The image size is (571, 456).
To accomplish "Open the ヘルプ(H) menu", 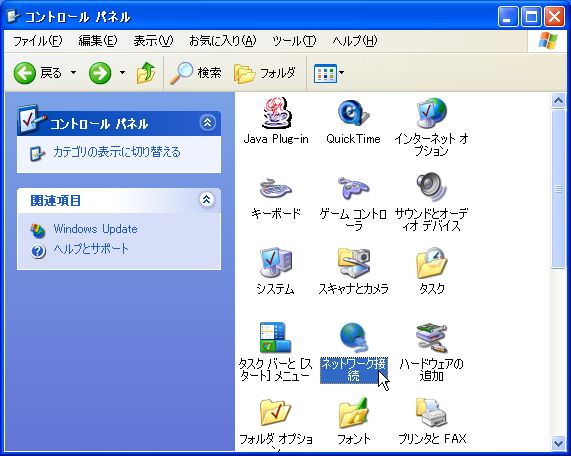I will coord(355,40).
